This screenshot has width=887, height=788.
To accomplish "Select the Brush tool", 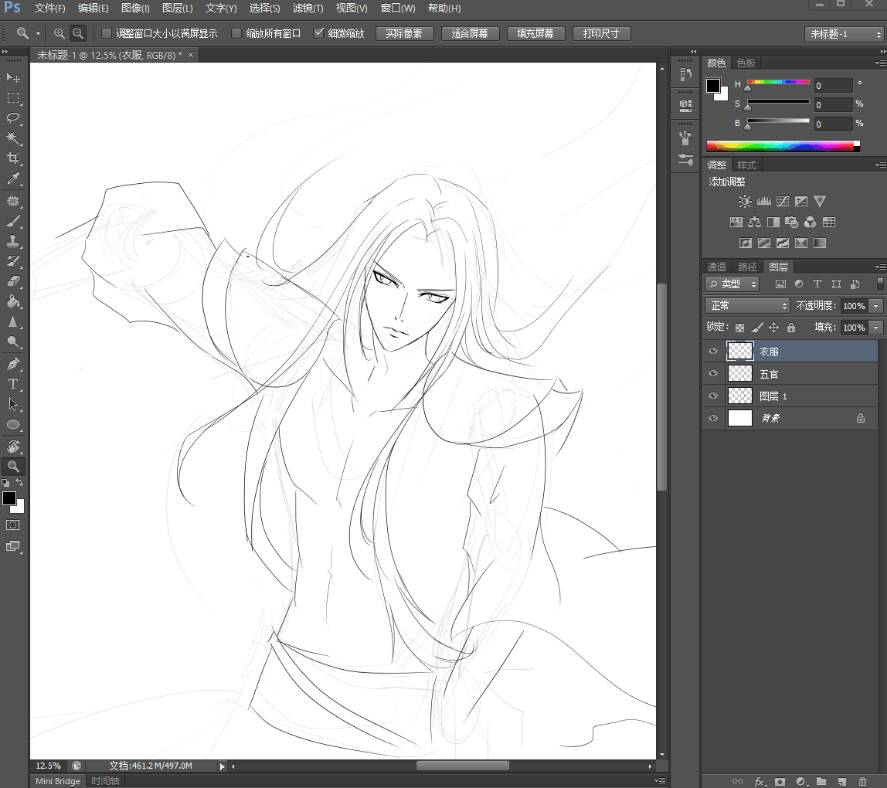I will (x=13, y=221).
